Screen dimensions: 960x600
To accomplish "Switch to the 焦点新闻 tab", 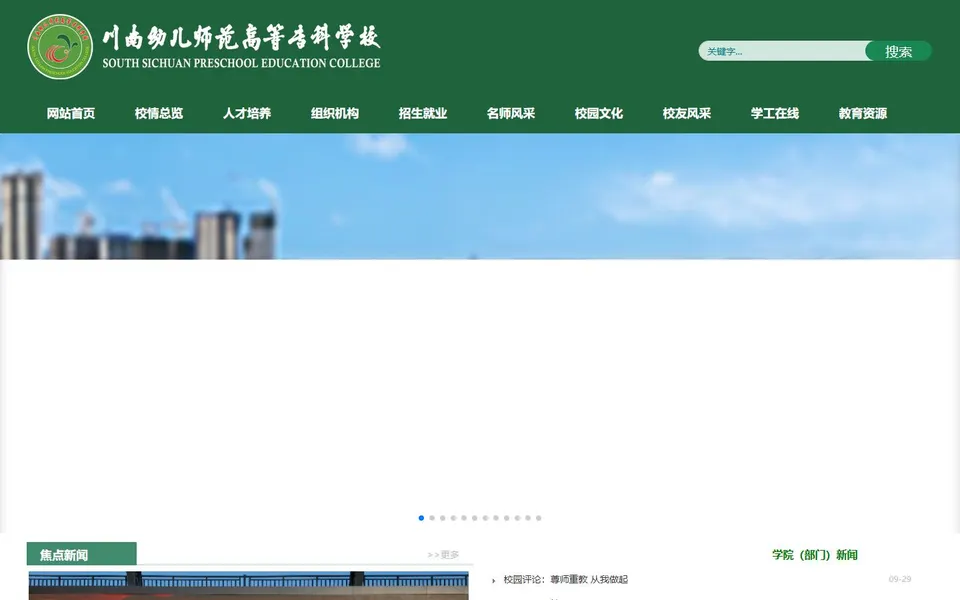I will coord(81,554).
